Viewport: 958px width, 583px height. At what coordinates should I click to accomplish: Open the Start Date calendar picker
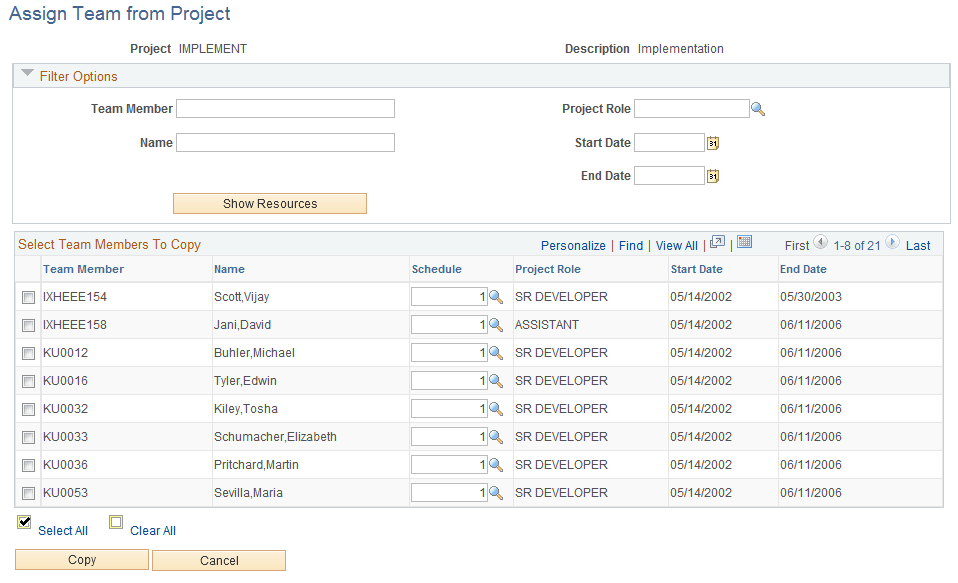tap(714, 142)
